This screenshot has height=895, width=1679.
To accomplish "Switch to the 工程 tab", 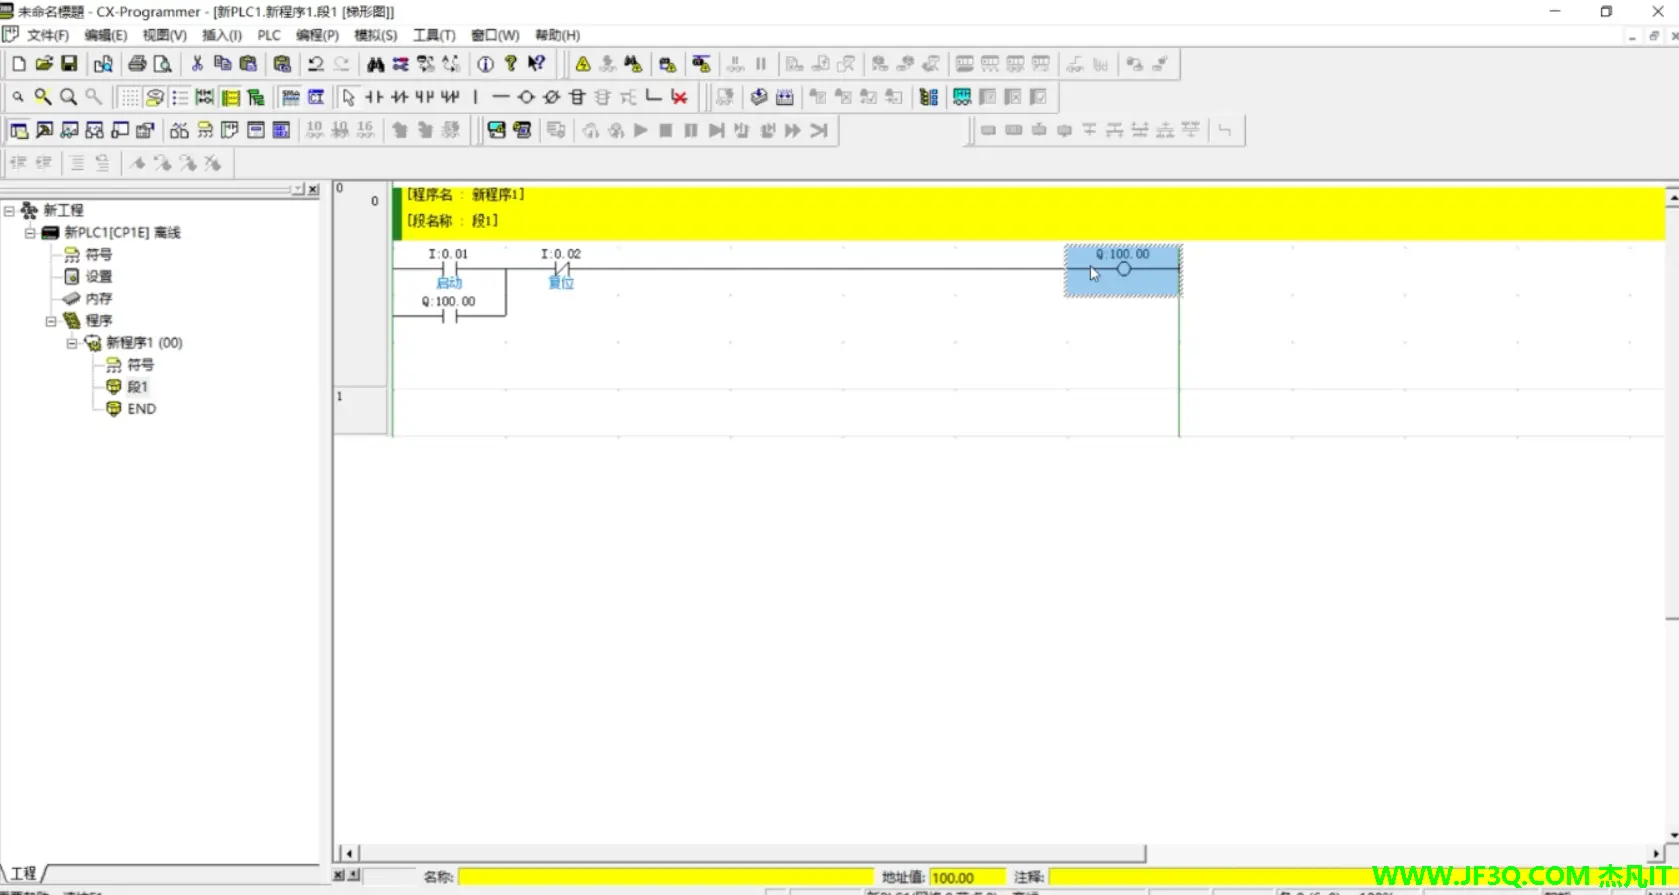I will [24, 873].
